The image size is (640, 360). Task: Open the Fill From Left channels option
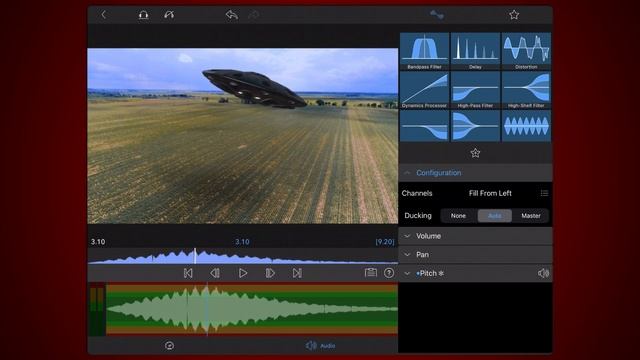tap(490, 193)
